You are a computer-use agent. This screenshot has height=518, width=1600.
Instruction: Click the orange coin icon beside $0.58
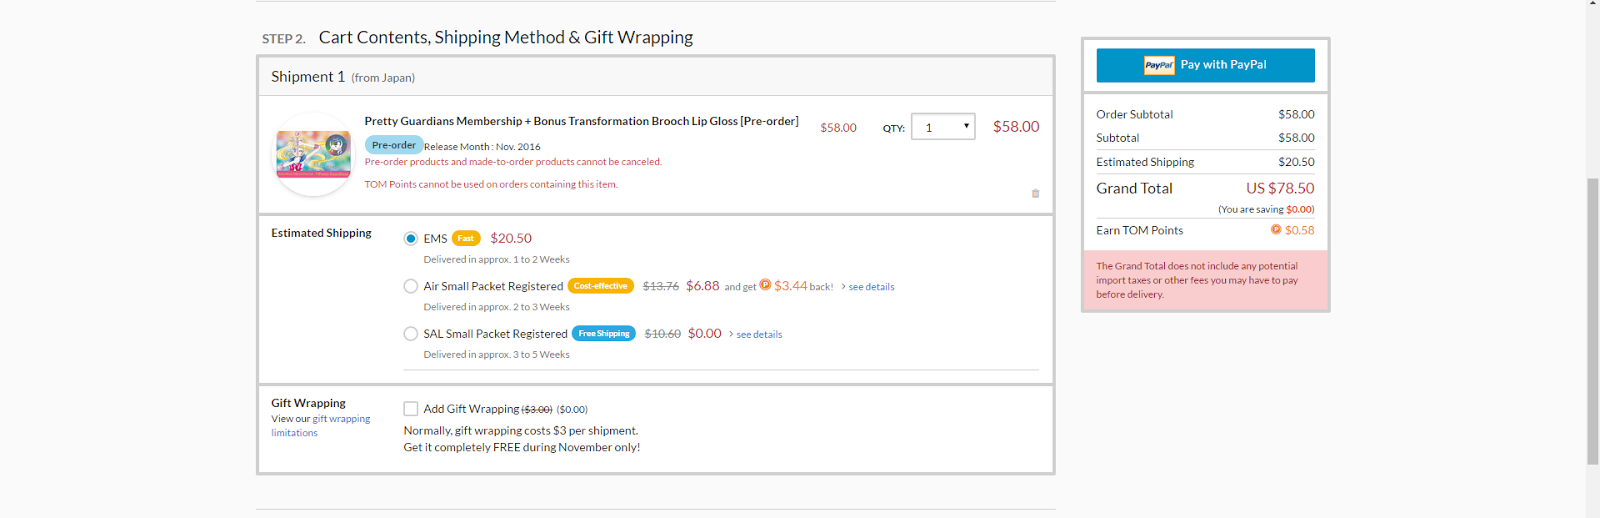[x=1276, y=230]
